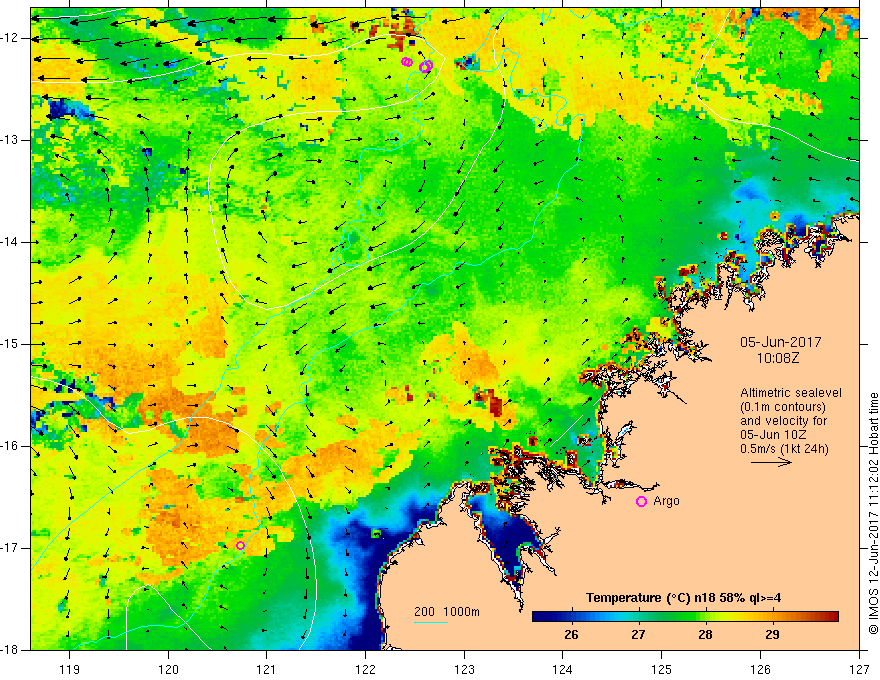Click the 'Temperature (°C) n18 58% ql>=4' title
Screen dimensions: 880x680
[684, 598]
